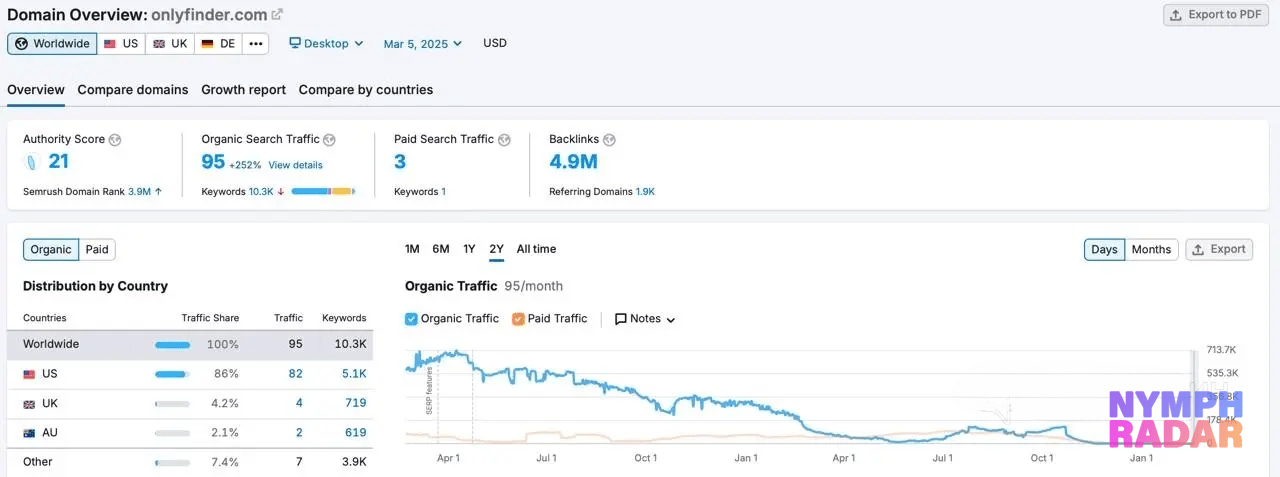Click the Desktop monitor icon

295,43
